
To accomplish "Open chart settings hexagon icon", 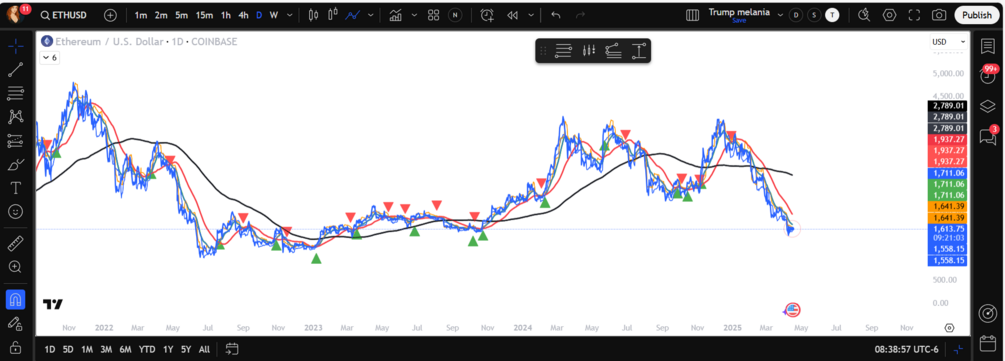I will click(890, 15).
